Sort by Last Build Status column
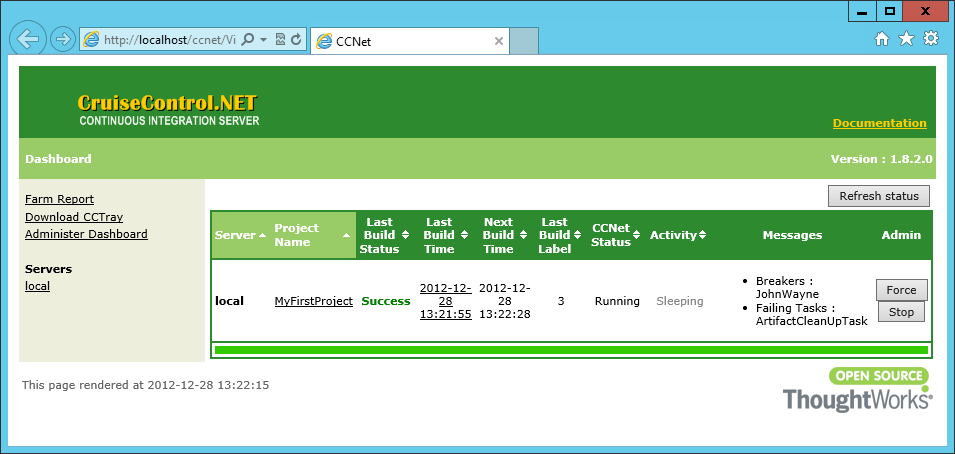 click(379, 235)
